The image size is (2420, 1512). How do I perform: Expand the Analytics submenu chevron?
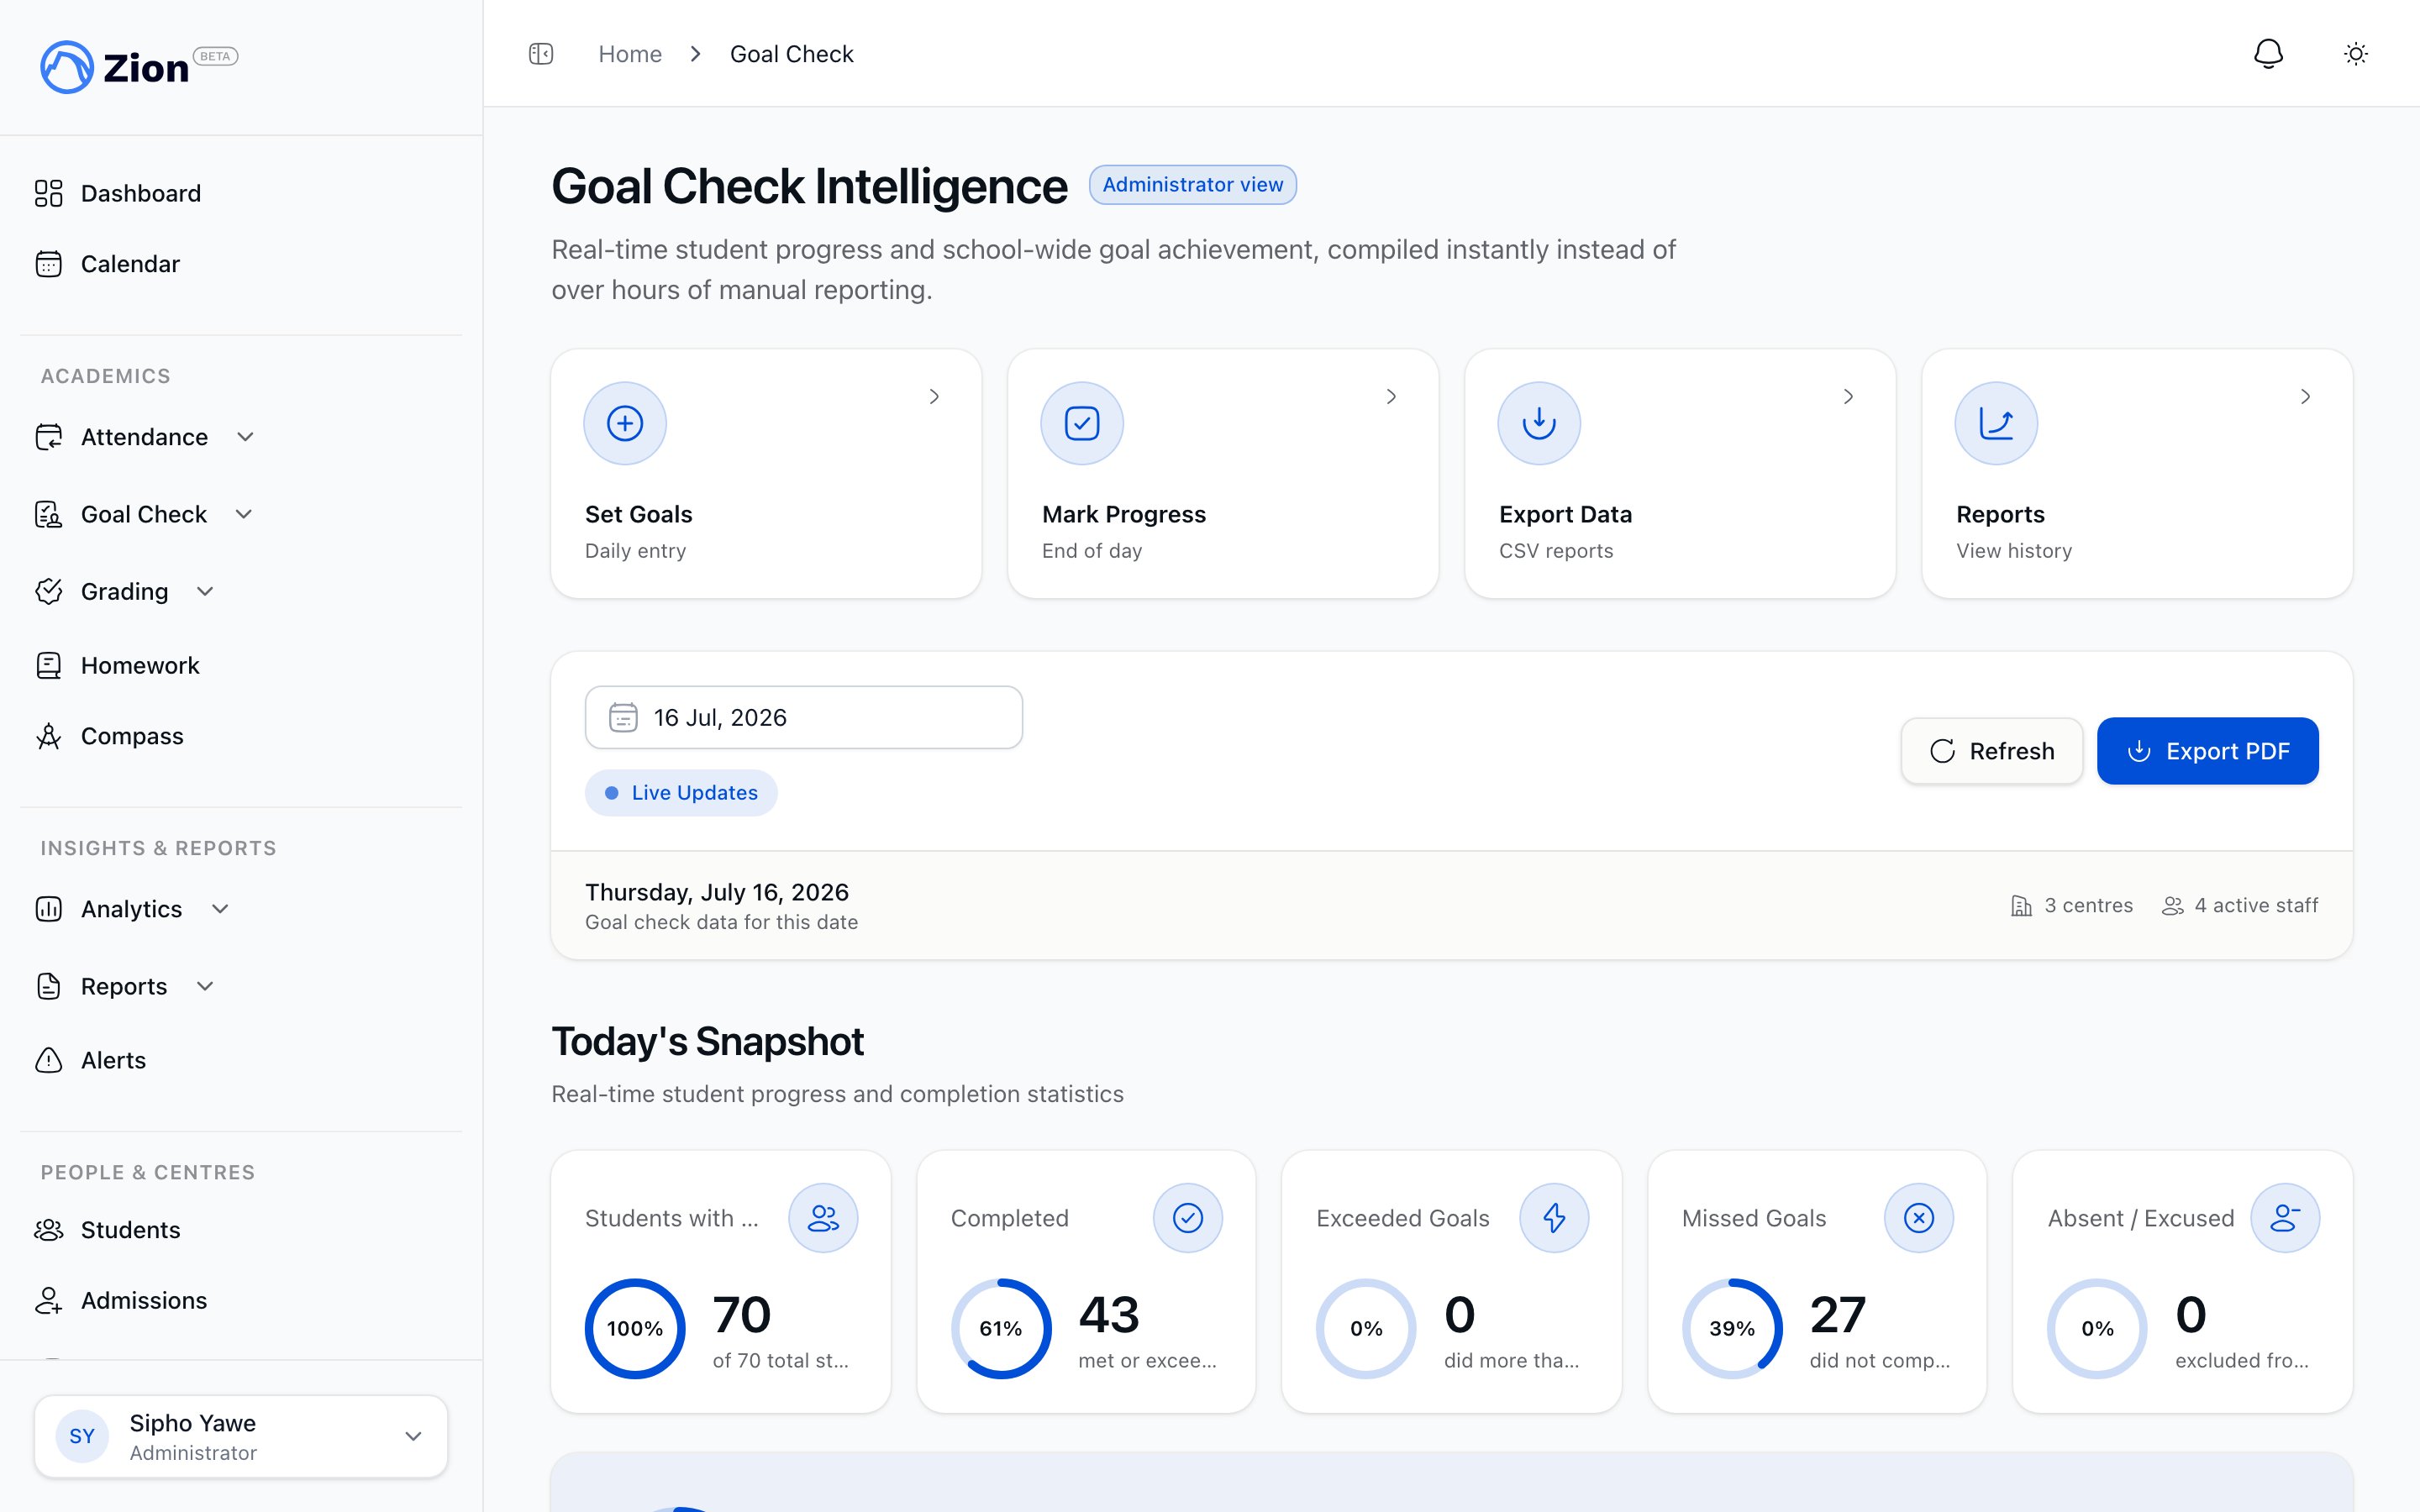[220, 909]
